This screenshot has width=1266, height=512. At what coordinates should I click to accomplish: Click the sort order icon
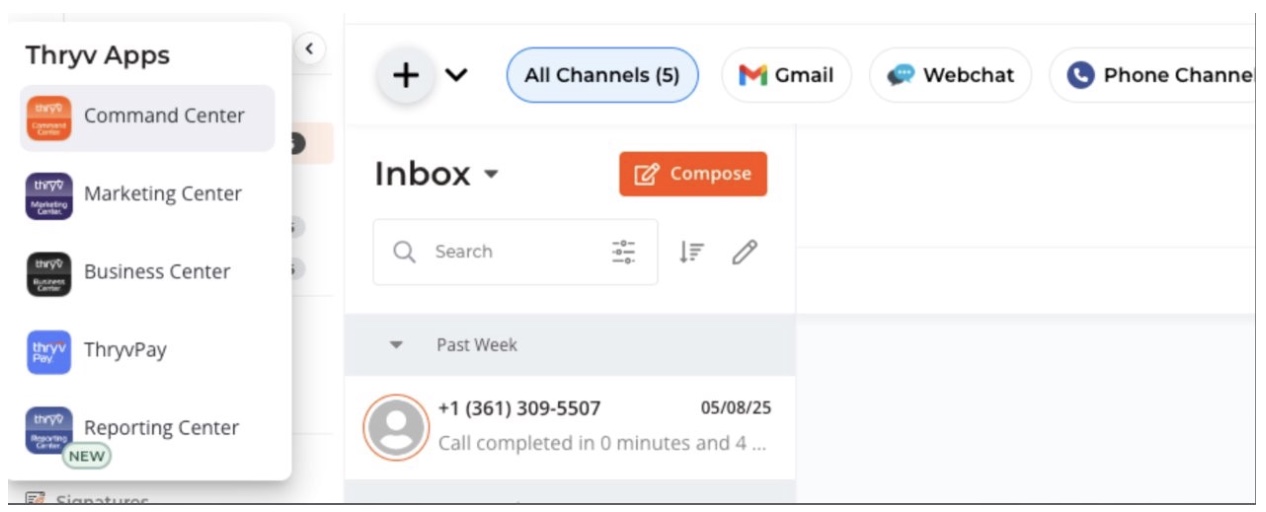[691, 252]
